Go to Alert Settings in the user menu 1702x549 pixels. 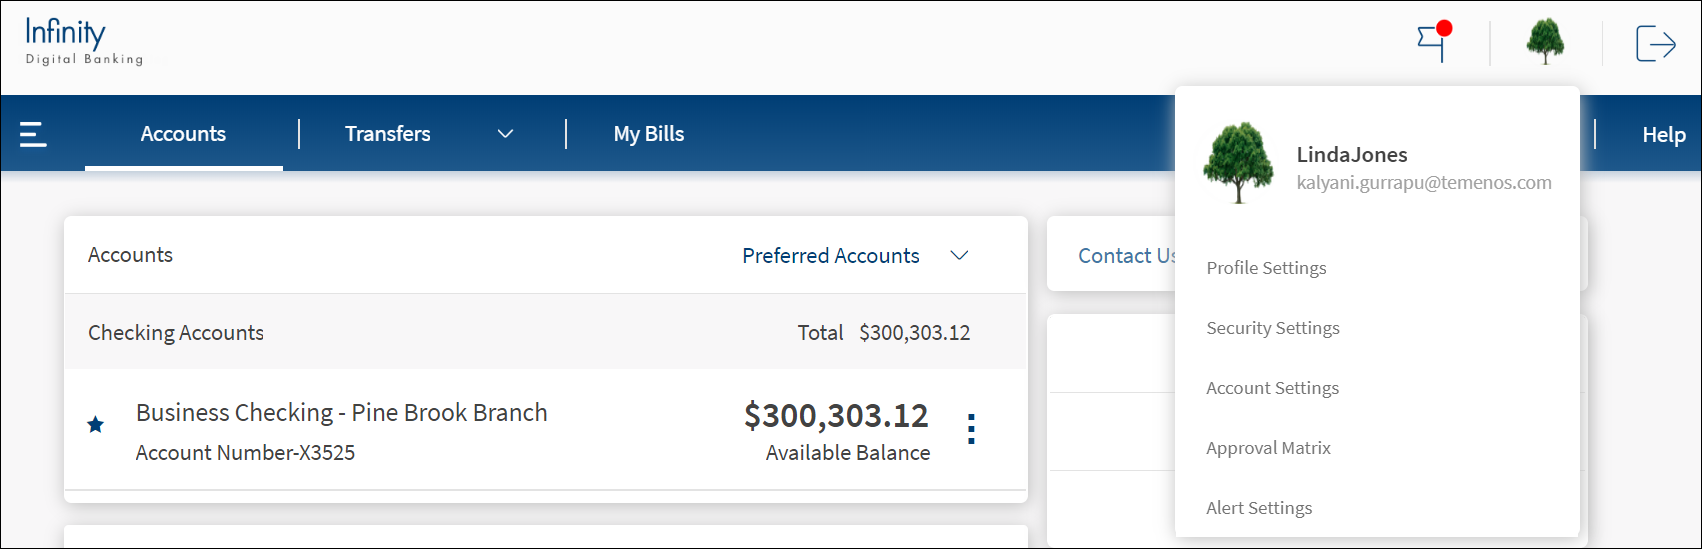(x=1259, y=508)
